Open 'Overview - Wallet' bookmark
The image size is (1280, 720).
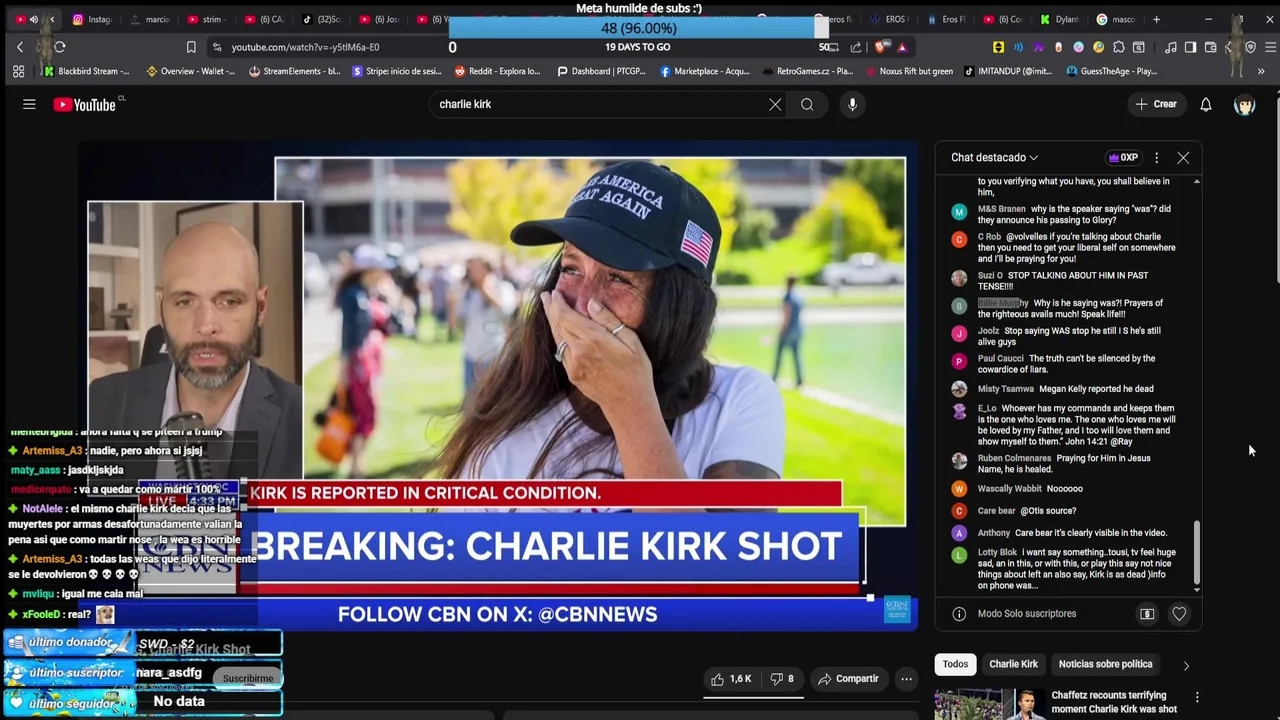(x=190, y=71)
